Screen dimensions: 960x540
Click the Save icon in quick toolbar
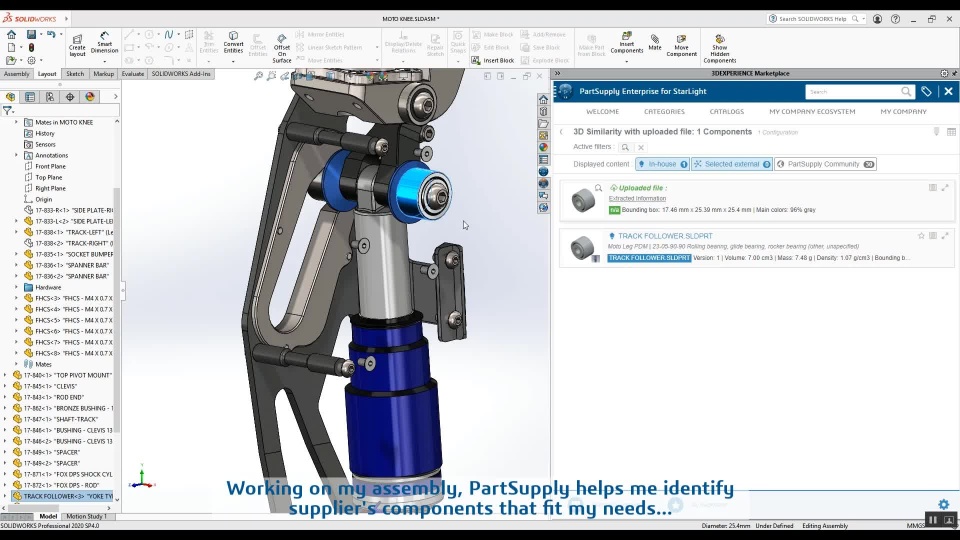[x=31, y=34]
